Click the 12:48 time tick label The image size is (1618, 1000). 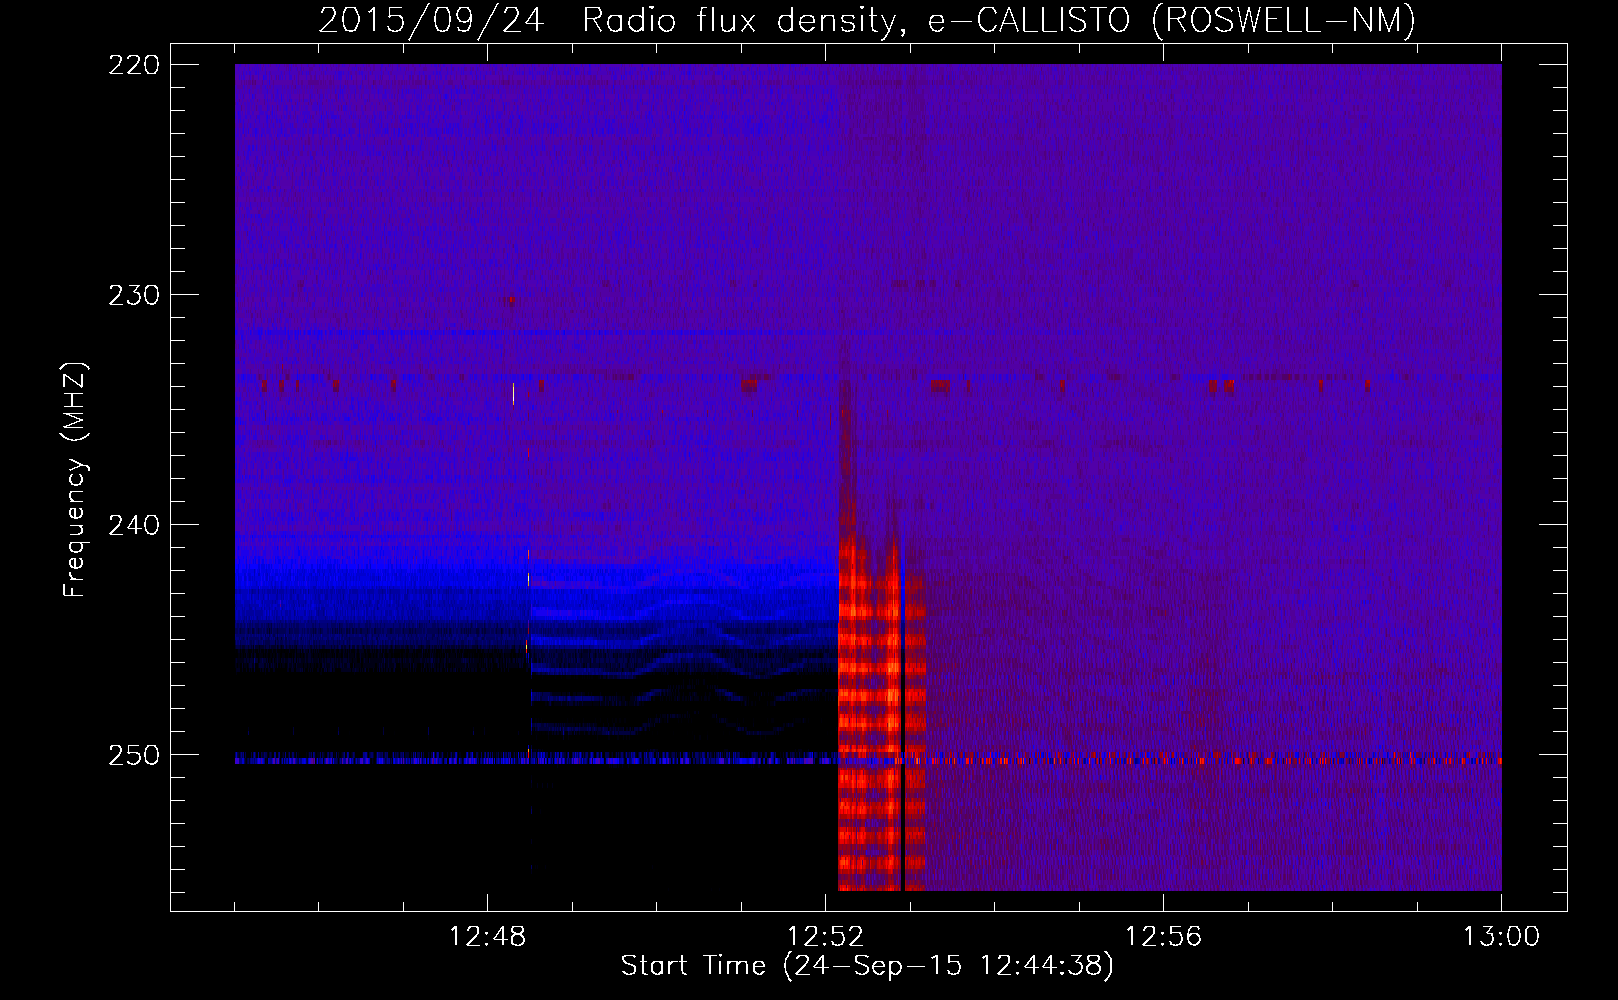click(x=487, y=937)
